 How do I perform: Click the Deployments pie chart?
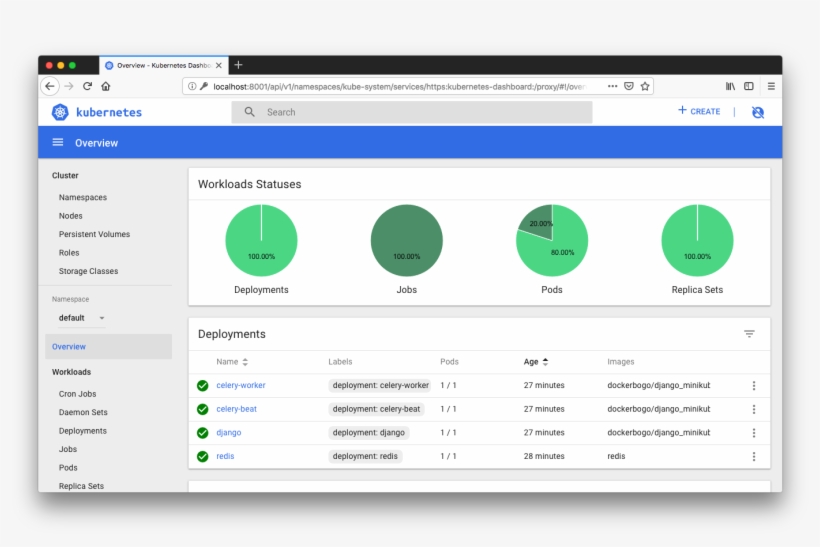[261, 240]
